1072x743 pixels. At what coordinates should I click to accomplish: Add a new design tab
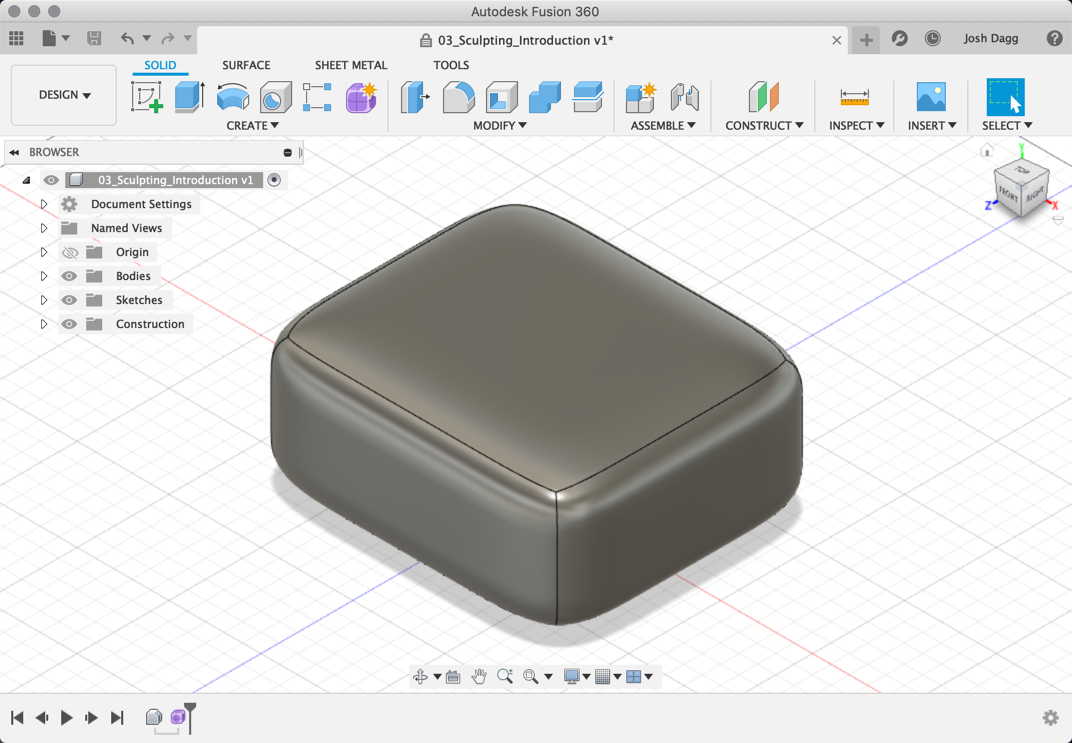[x=866, y=40]
